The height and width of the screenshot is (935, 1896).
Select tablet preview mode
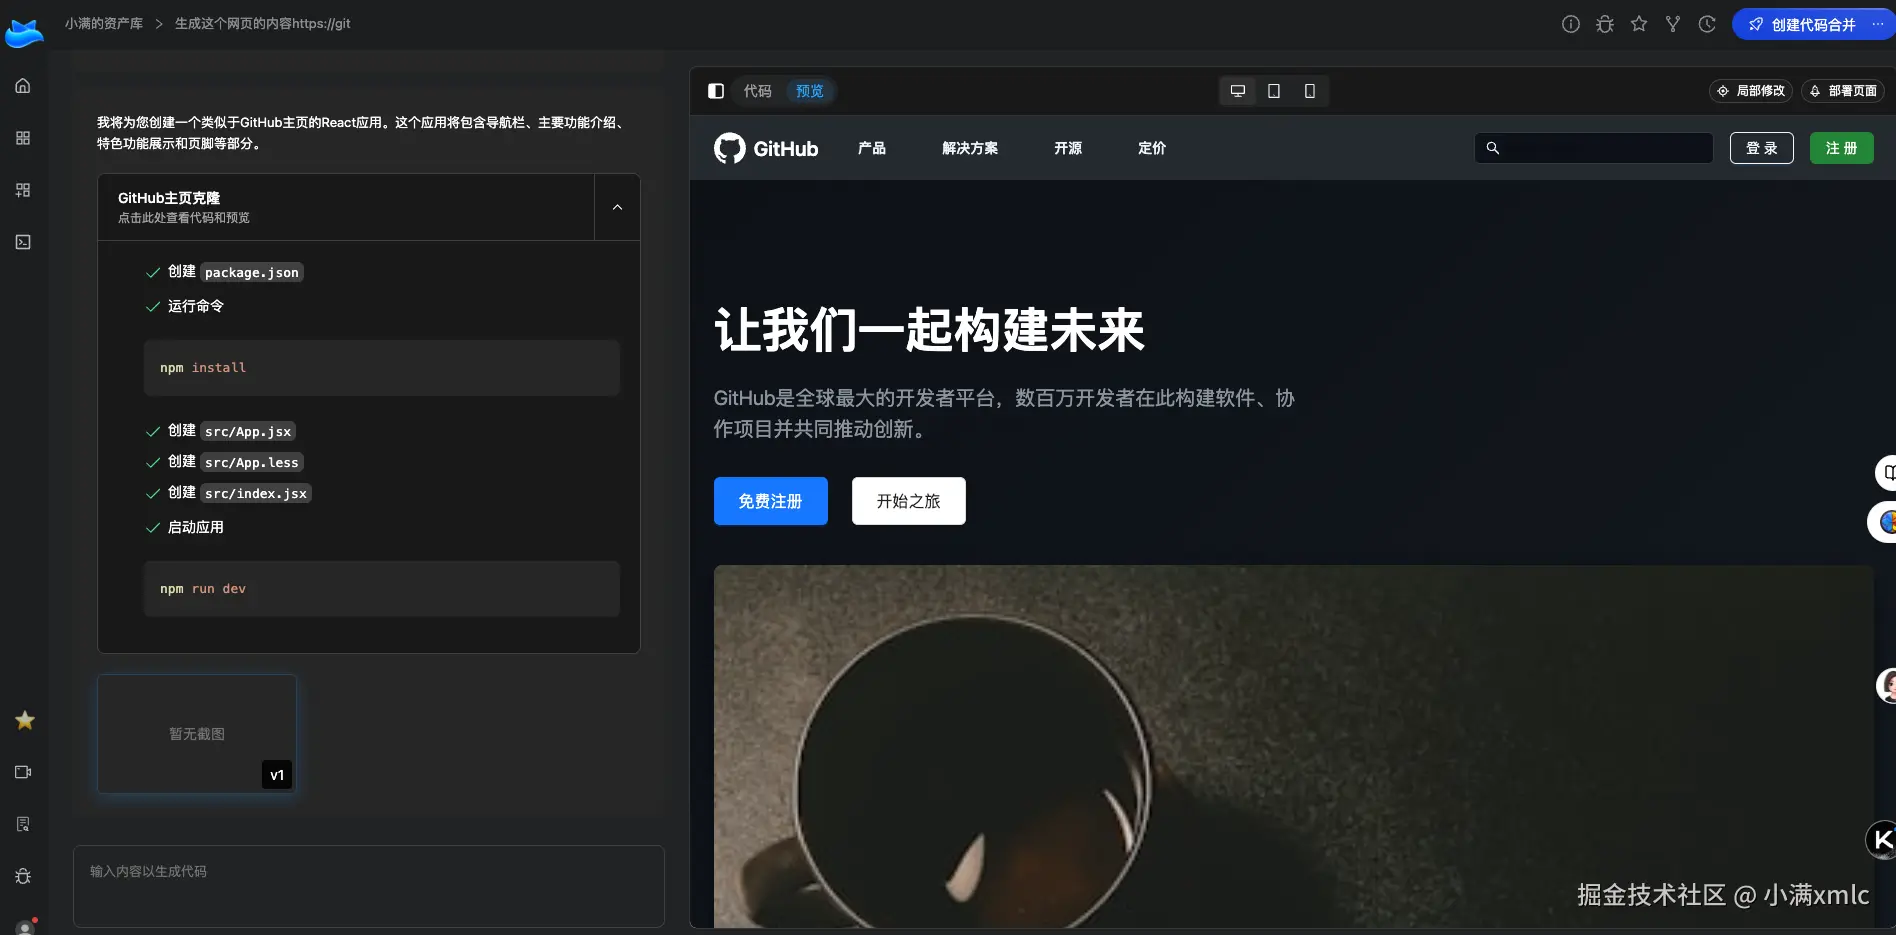tap(1274, 91)
